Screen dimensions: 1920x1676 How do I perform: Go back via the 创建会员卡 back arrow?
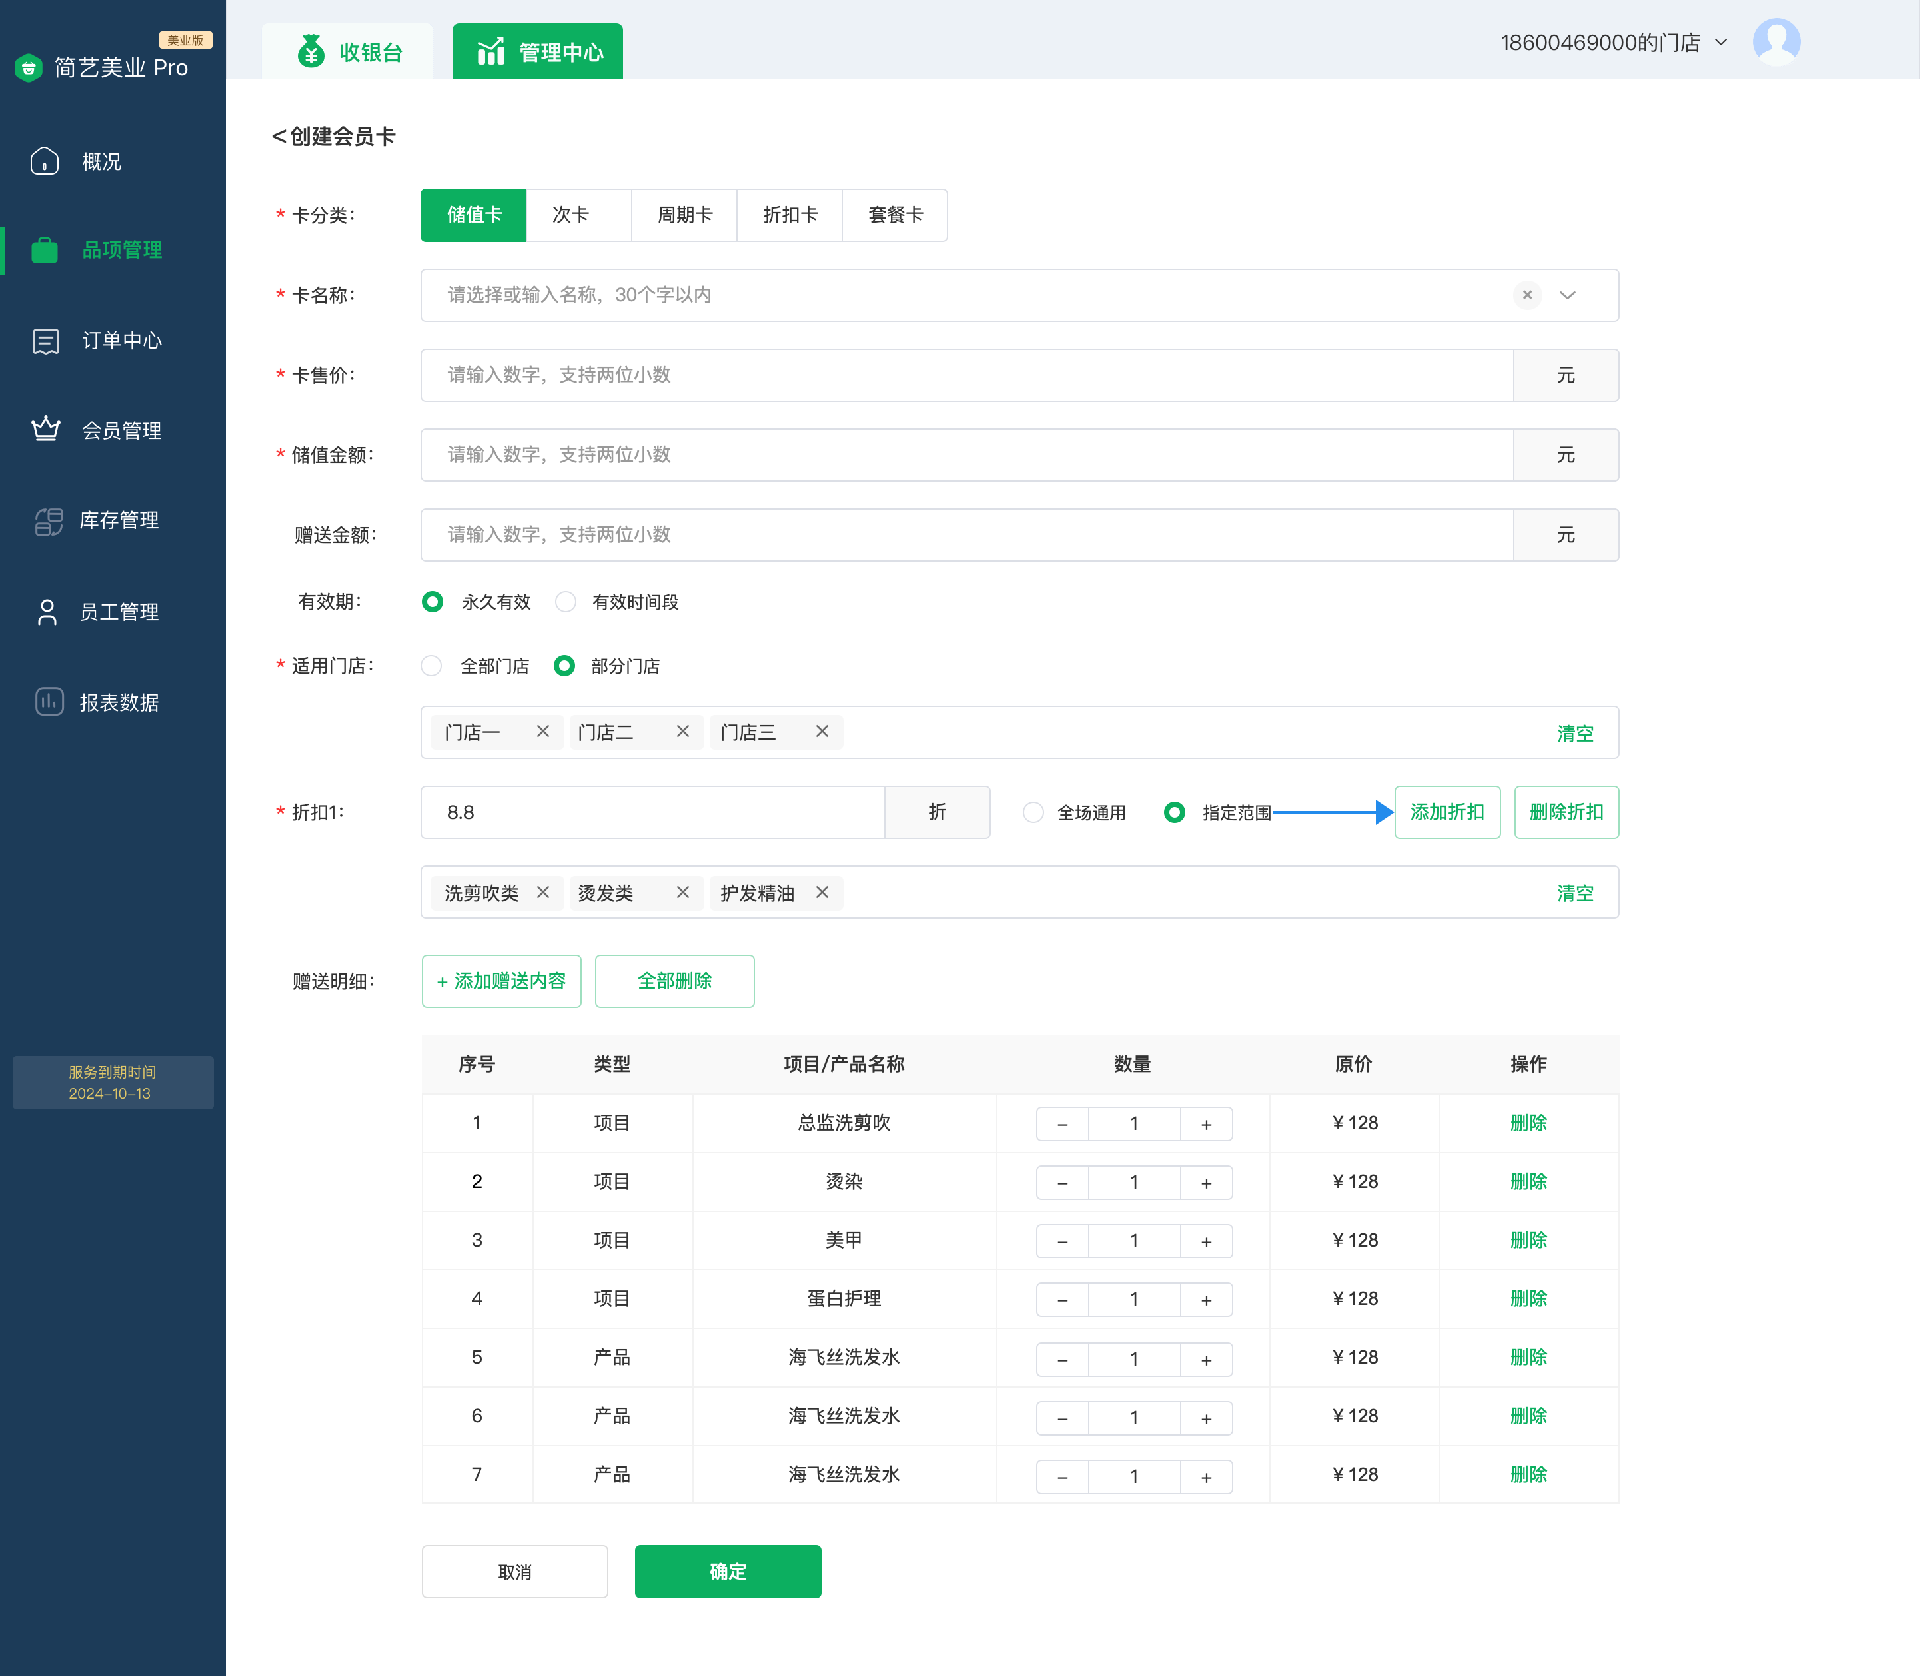coord(279,137)
